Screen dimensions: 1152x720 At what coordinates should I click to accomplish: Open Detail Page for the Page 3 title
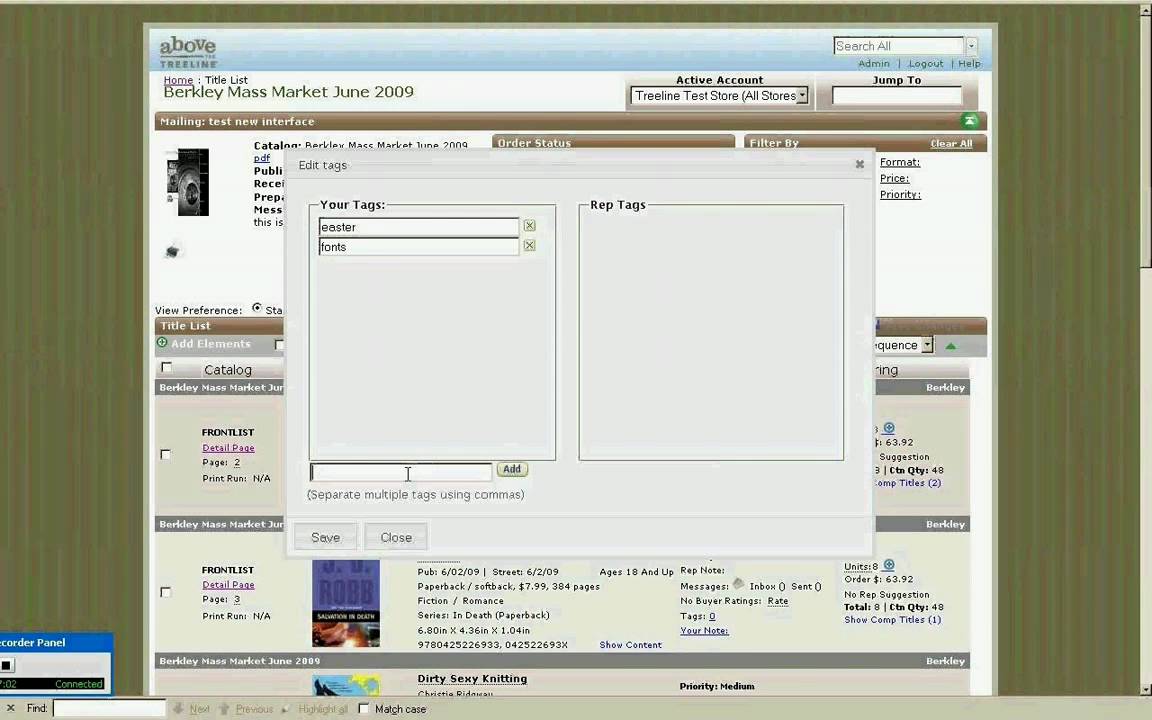(228, 585)
